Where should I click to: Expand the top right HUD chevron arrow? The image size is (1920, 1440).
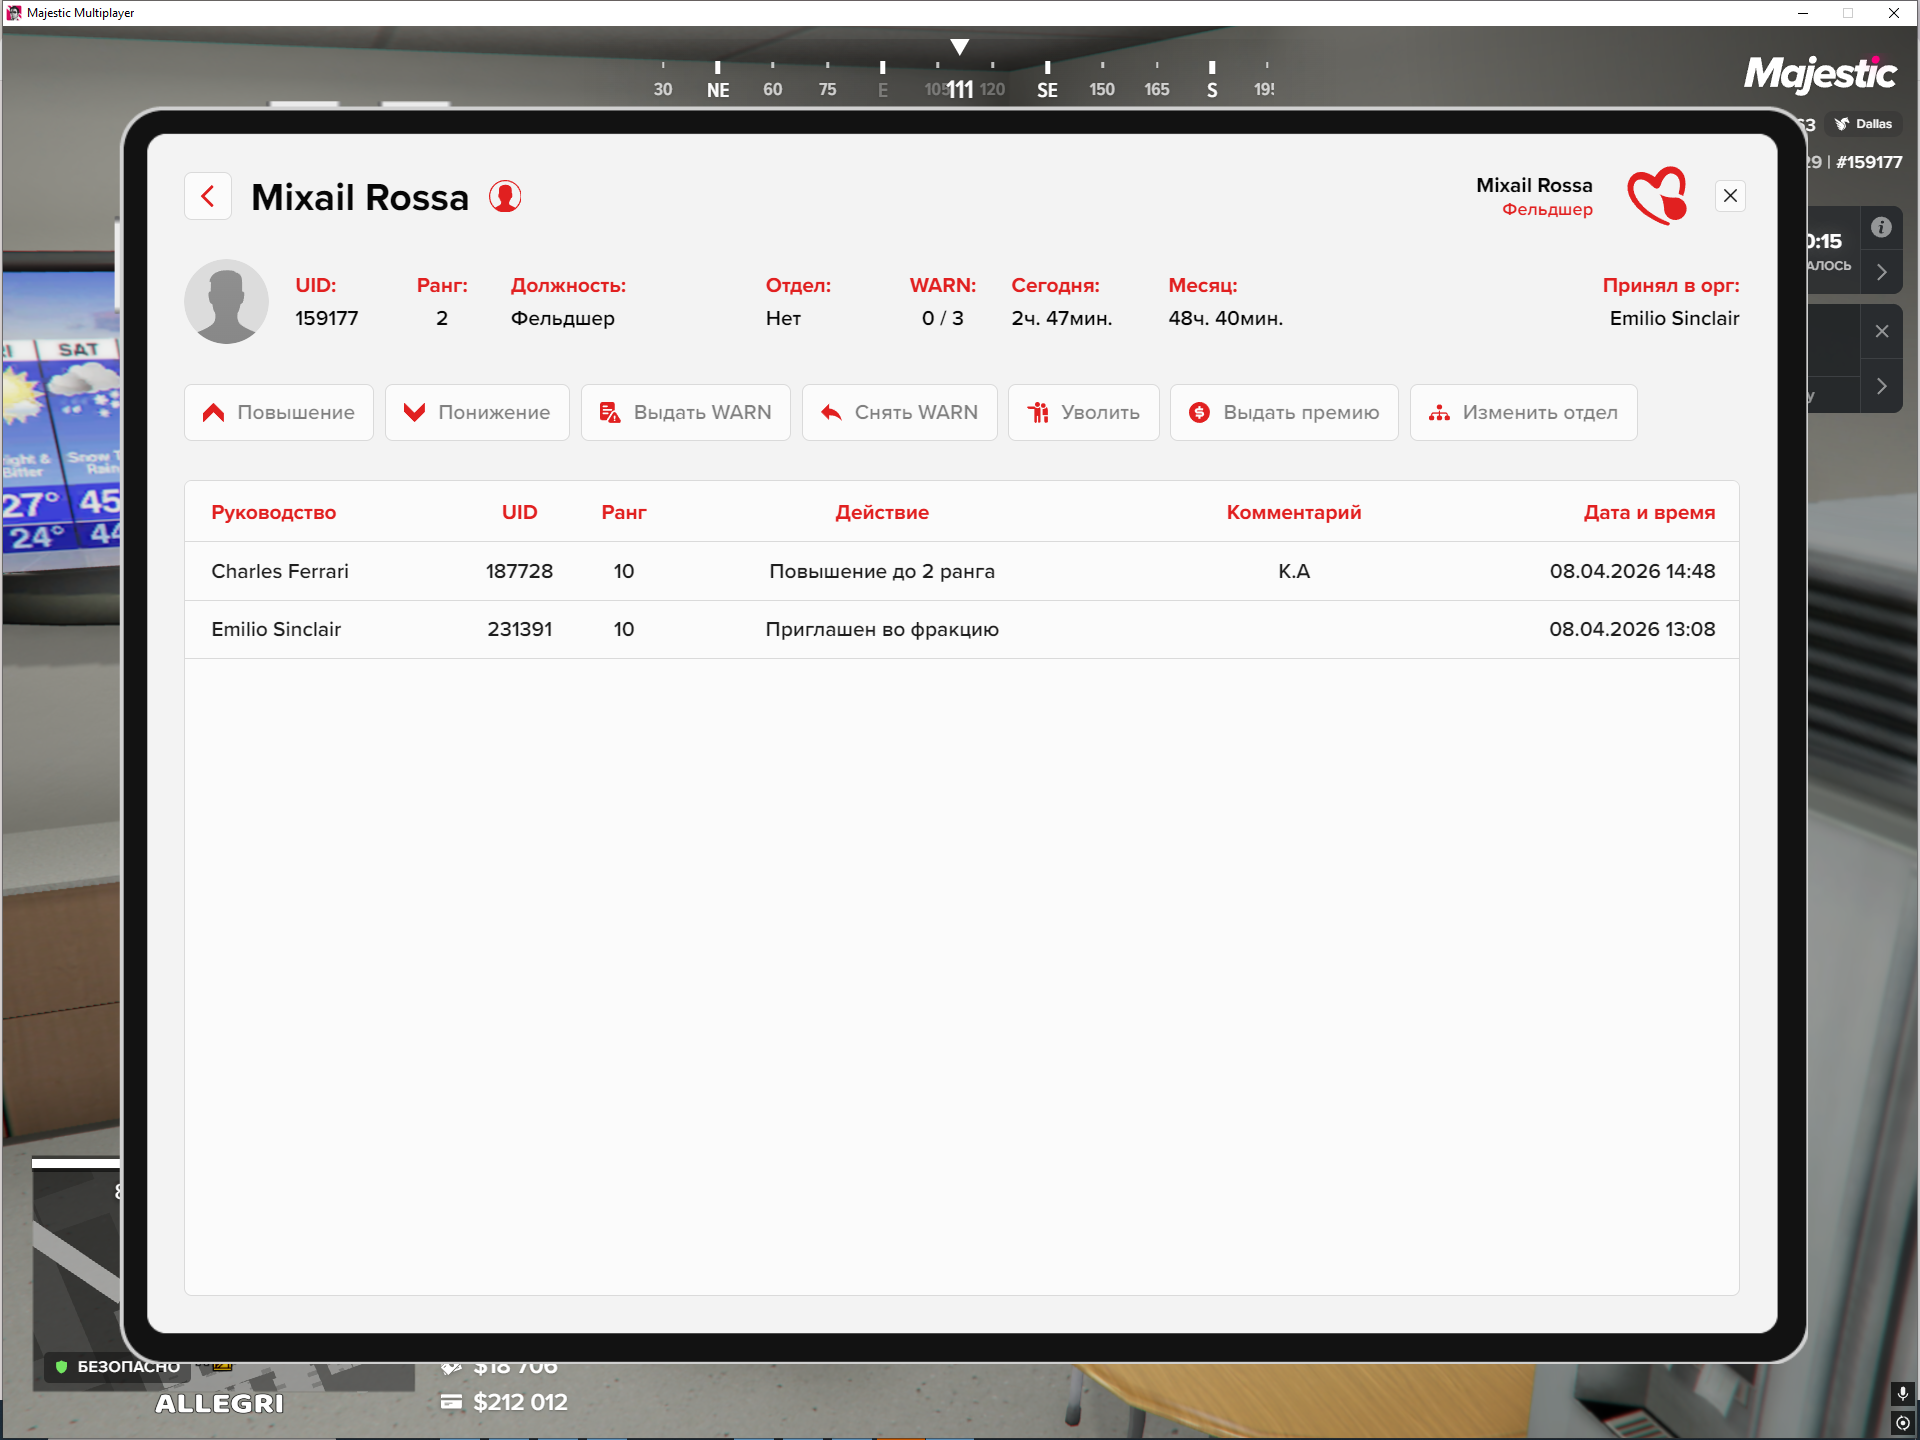pos(1881,272)
